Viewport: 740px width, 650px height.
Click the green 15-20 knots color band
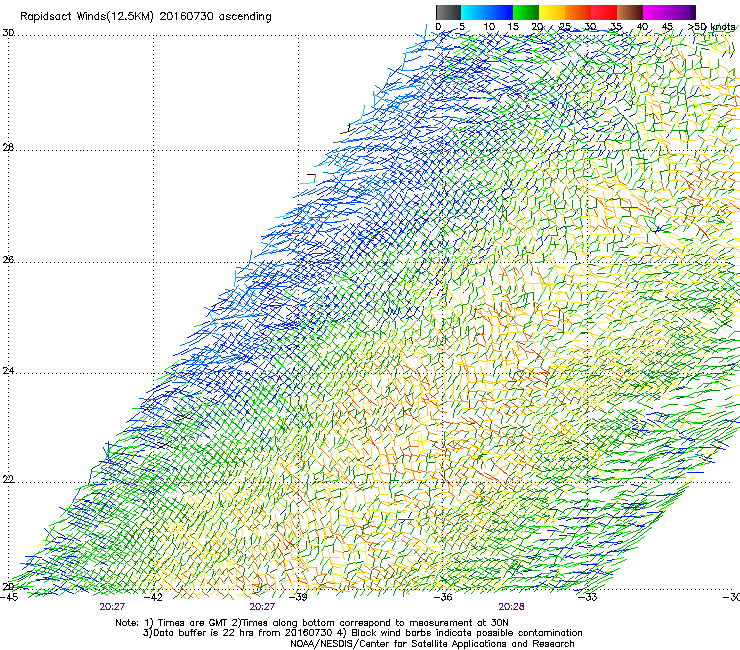(x=526, y=12)
